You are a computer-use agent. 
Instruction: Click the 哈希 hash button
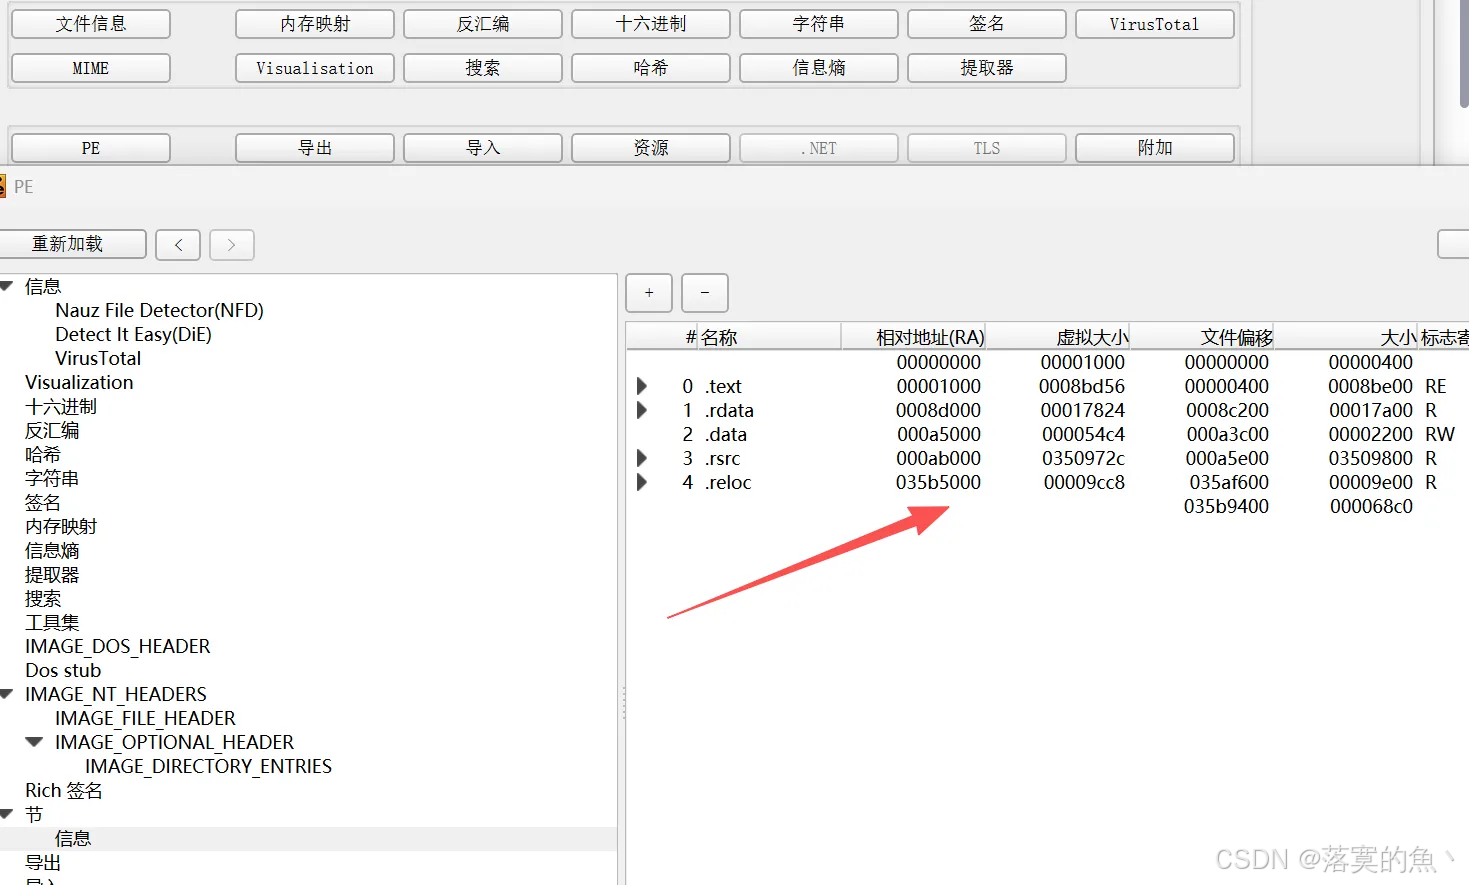[x=651, y=68]
